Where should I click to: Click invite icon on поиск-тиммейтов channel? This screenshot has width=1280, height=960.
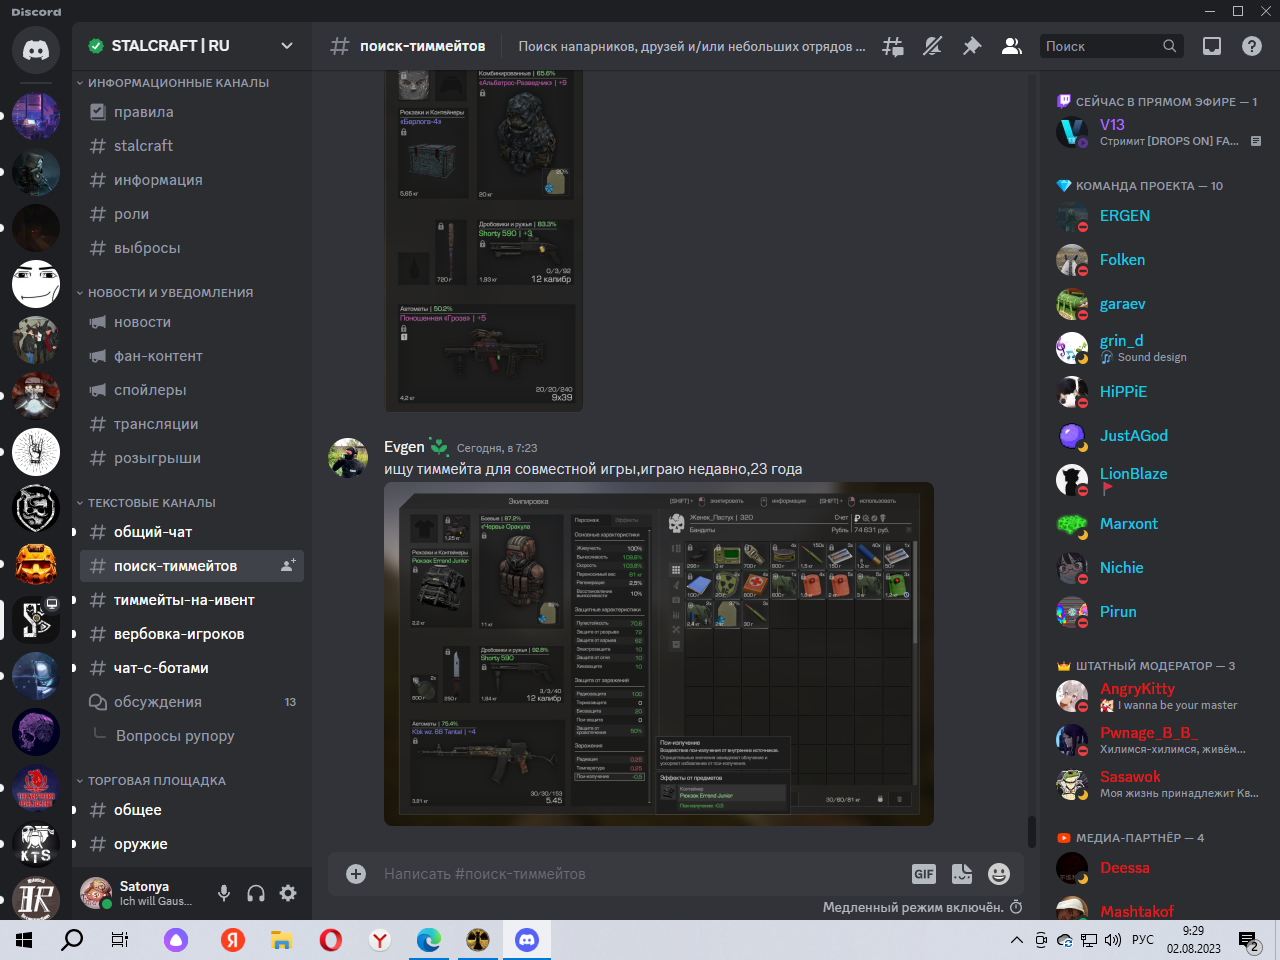pos(288,566)
